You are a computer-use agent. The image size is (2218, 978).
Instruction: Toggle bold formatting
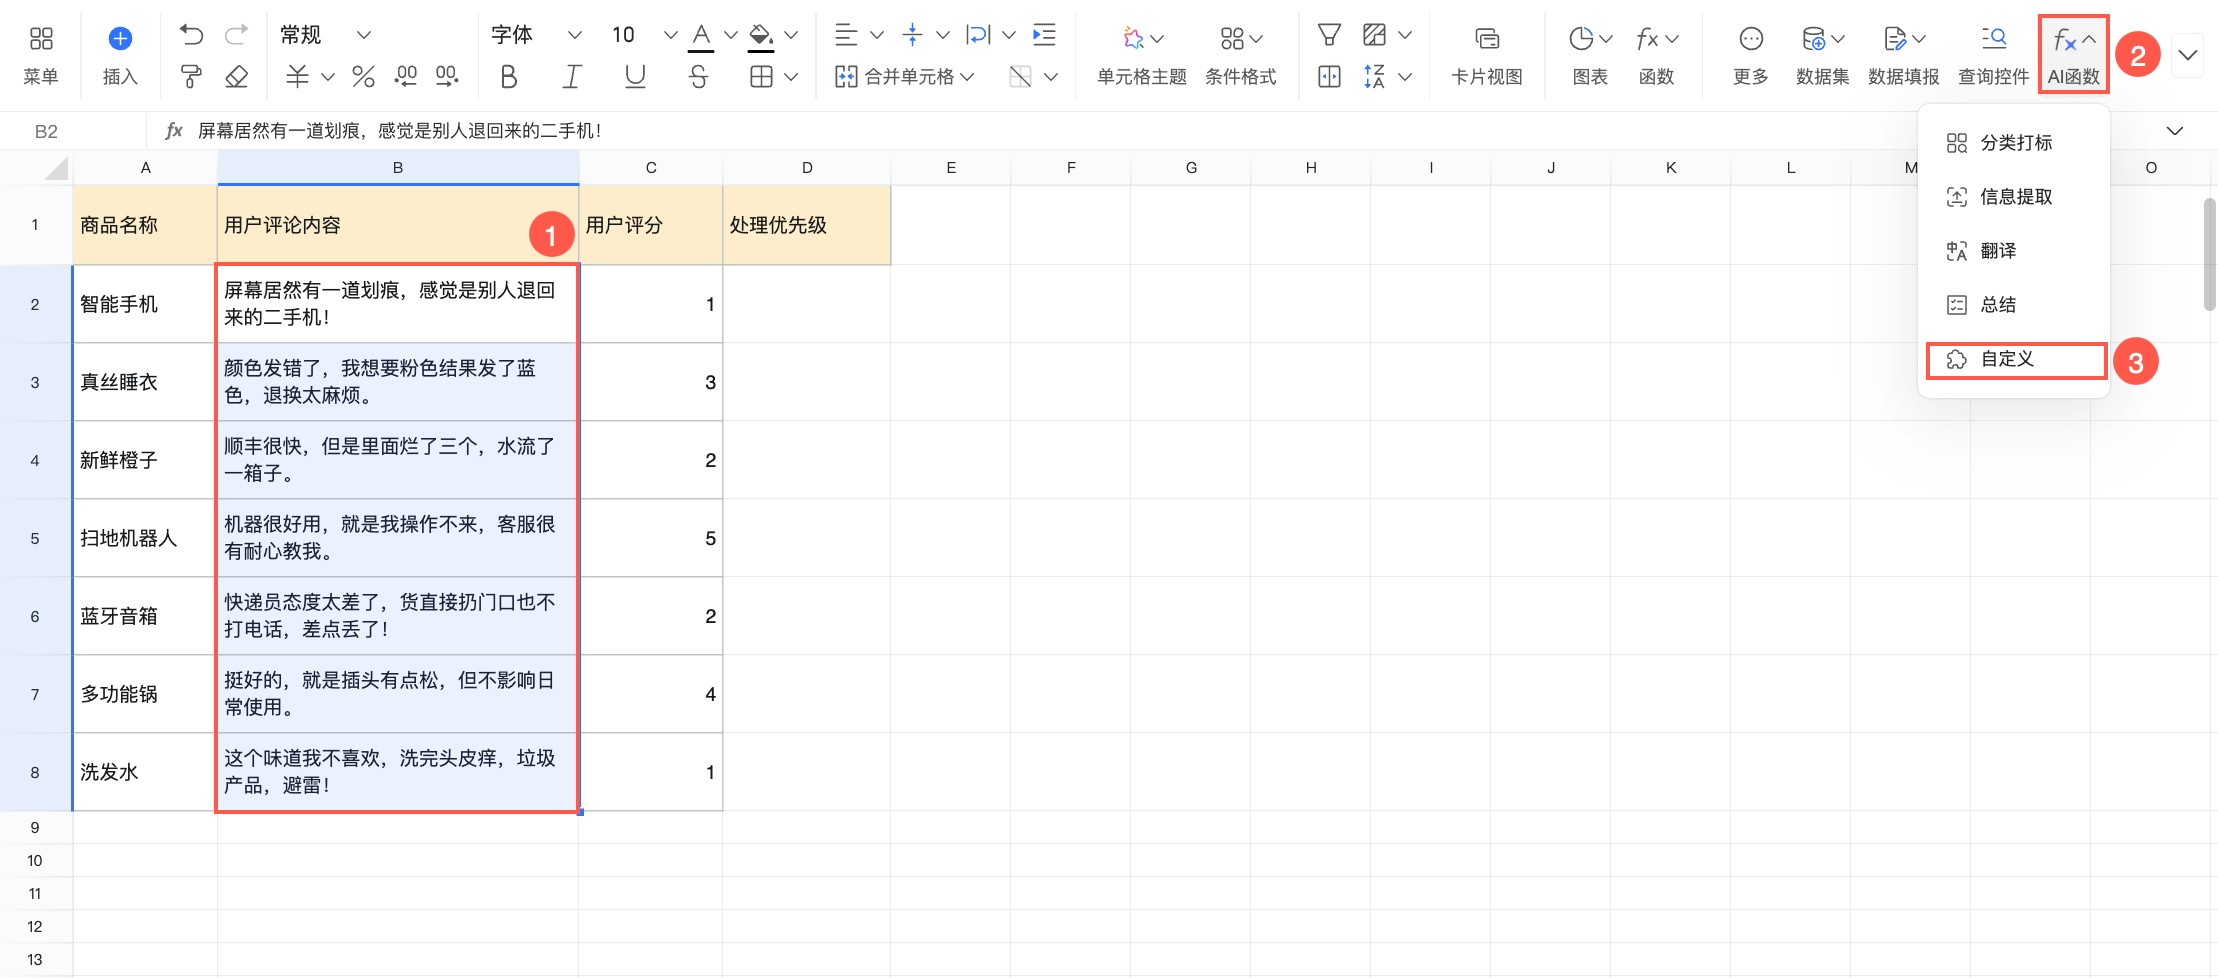509,76
